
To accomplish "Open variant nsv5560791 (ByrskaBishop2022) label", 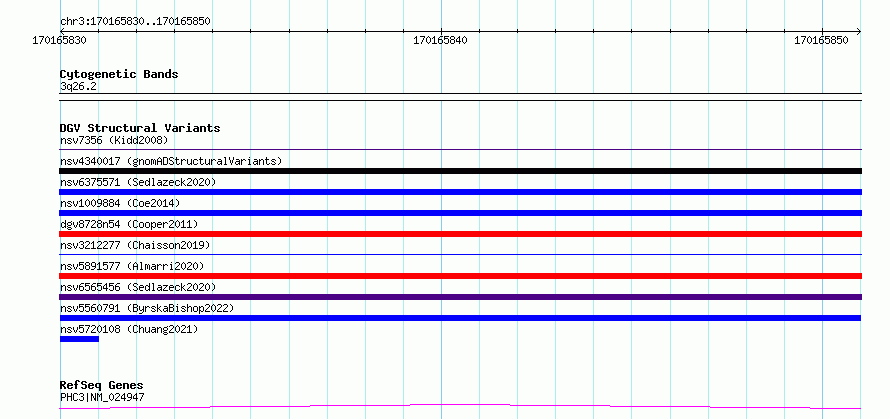I will point(147,308).
